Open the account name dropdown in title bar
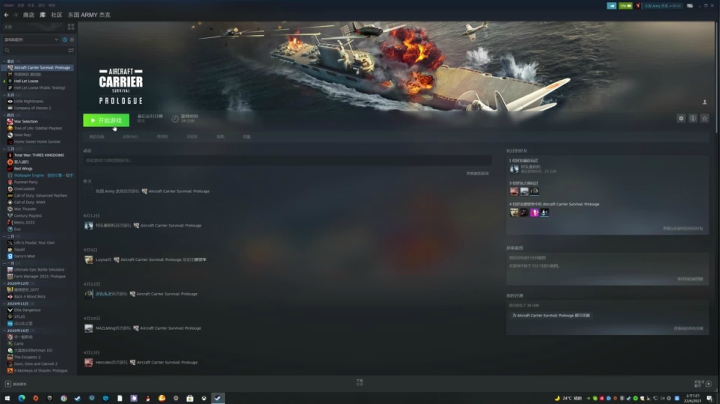The height and width of the screenshot is (404, 720). pos(662,6)
